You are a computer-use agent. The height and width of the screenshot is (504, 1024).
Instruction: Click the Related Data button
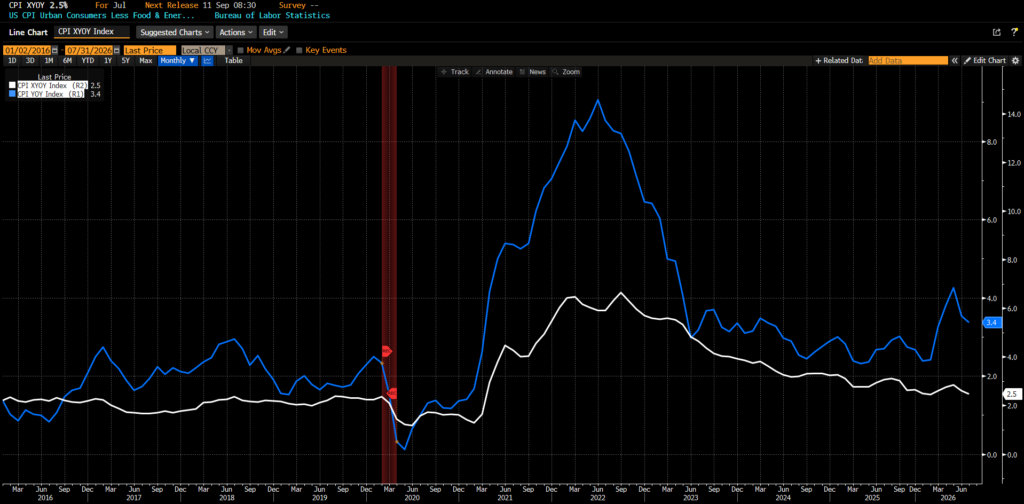[x=839, y=61]
